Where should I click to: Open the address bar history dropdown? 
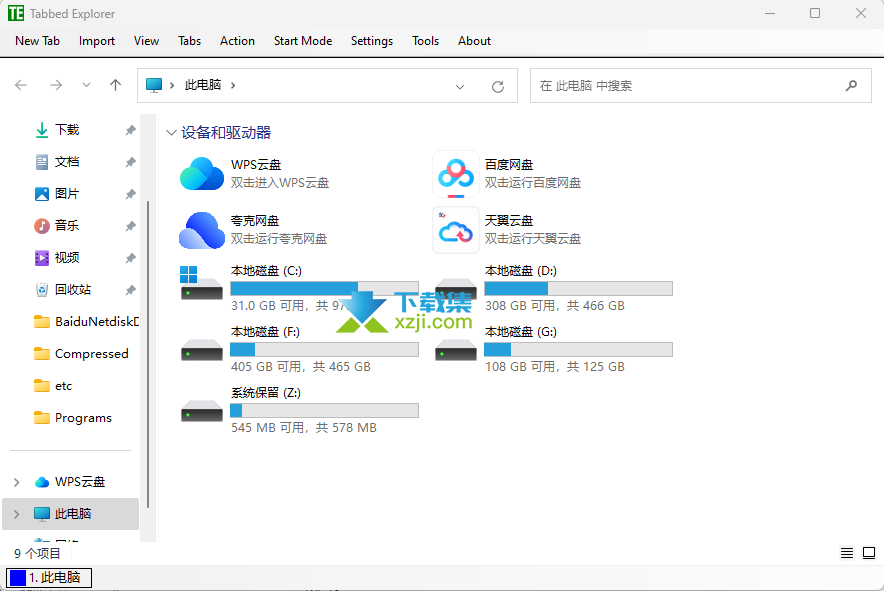[460, 86]
